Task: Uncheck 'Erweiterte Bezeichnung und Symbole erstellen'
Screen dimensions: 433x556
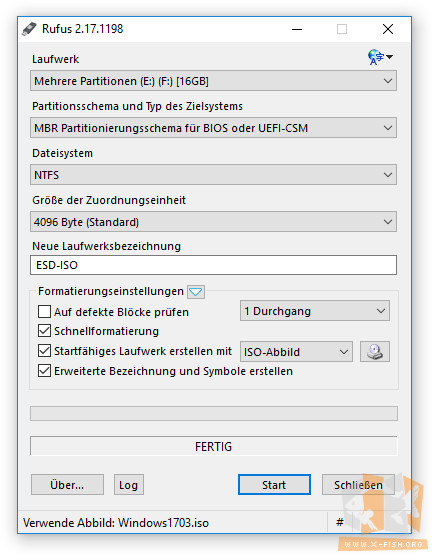Action: click(x=44, y=371)
